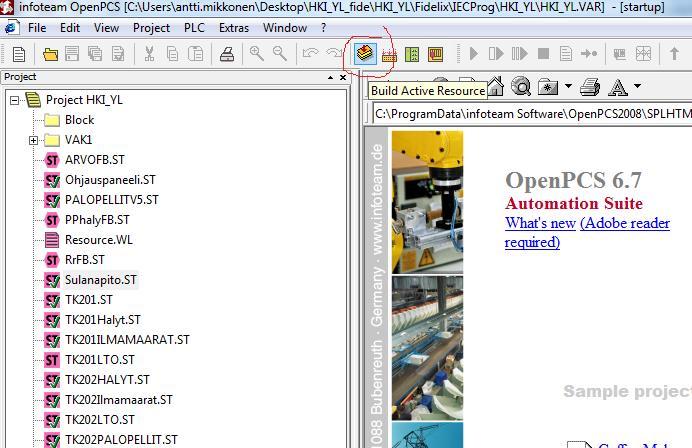Select TK202Ilmamaarat.ST file
This screenshot has height=448, width=692.
click(119, 400)
